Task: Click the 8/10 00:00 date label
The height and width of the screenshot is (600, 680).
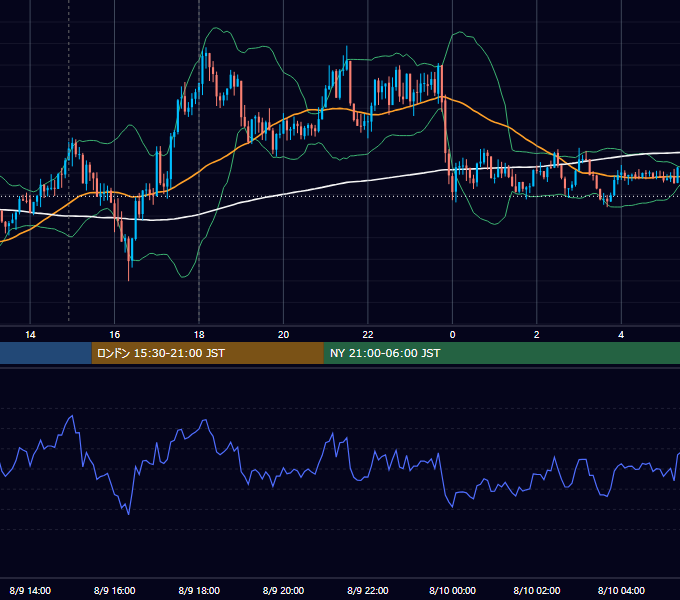Action: click(452, 590)
